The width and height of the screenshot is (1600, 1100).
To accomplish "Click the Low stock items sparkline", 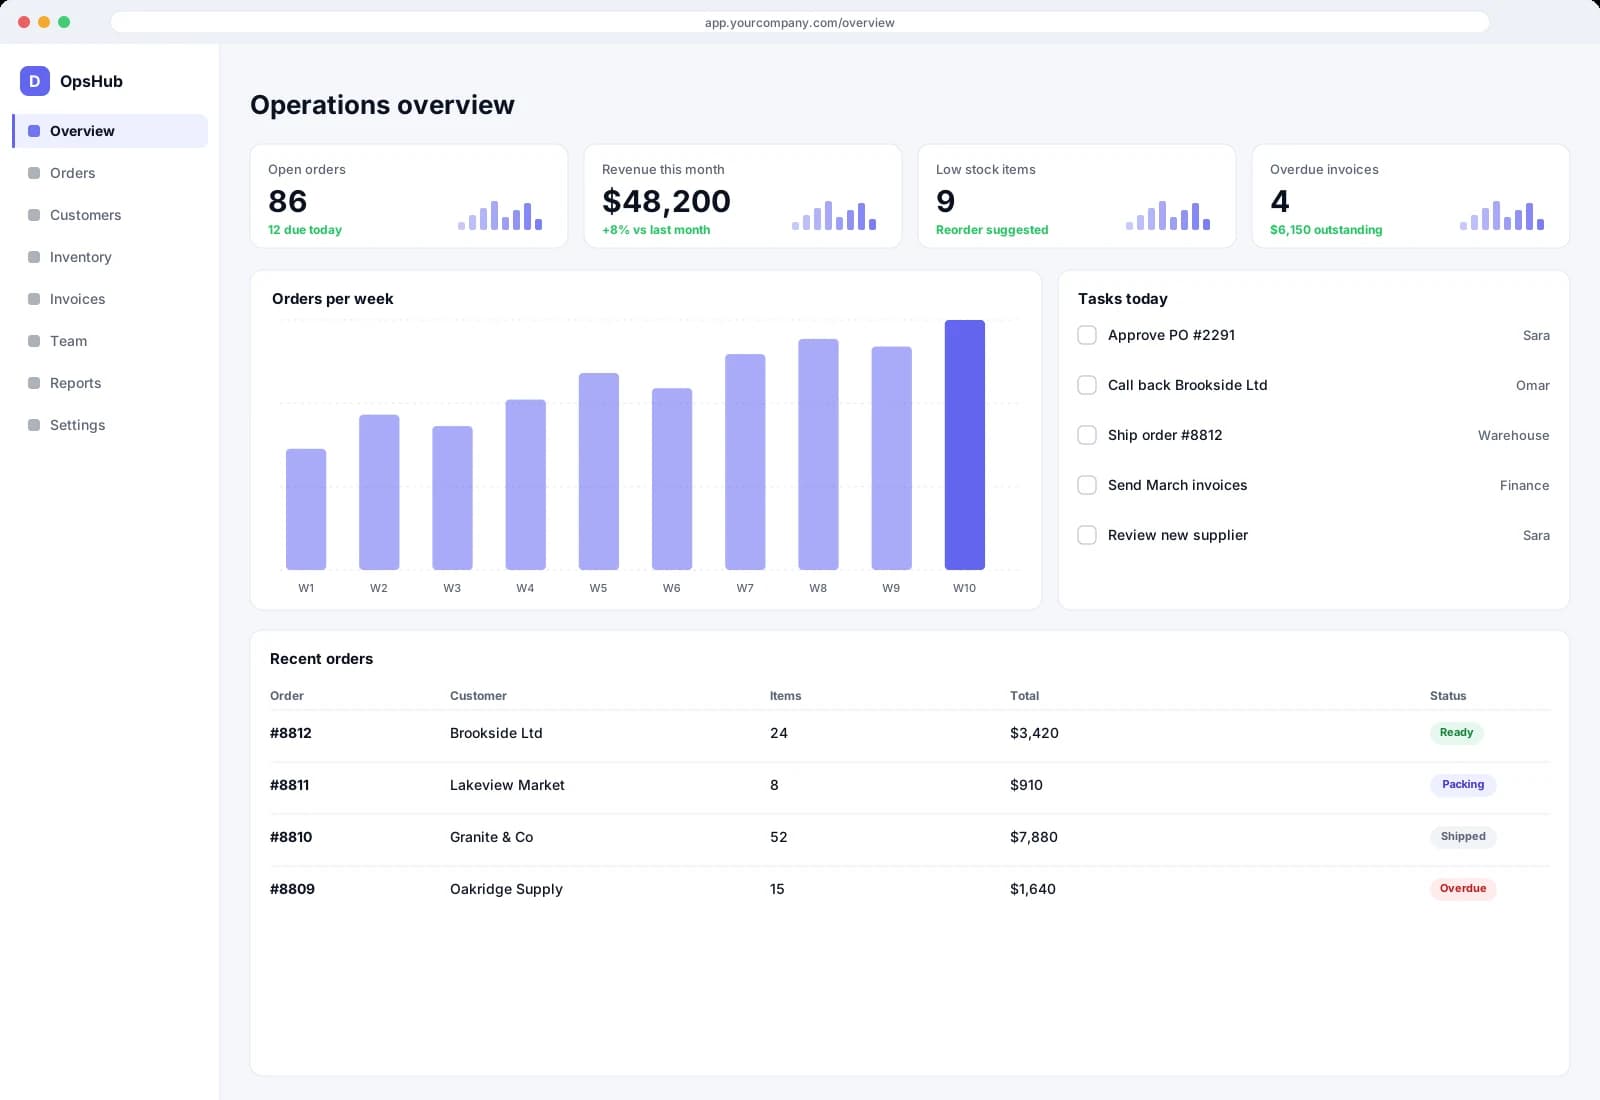I will coord(1168,215).
